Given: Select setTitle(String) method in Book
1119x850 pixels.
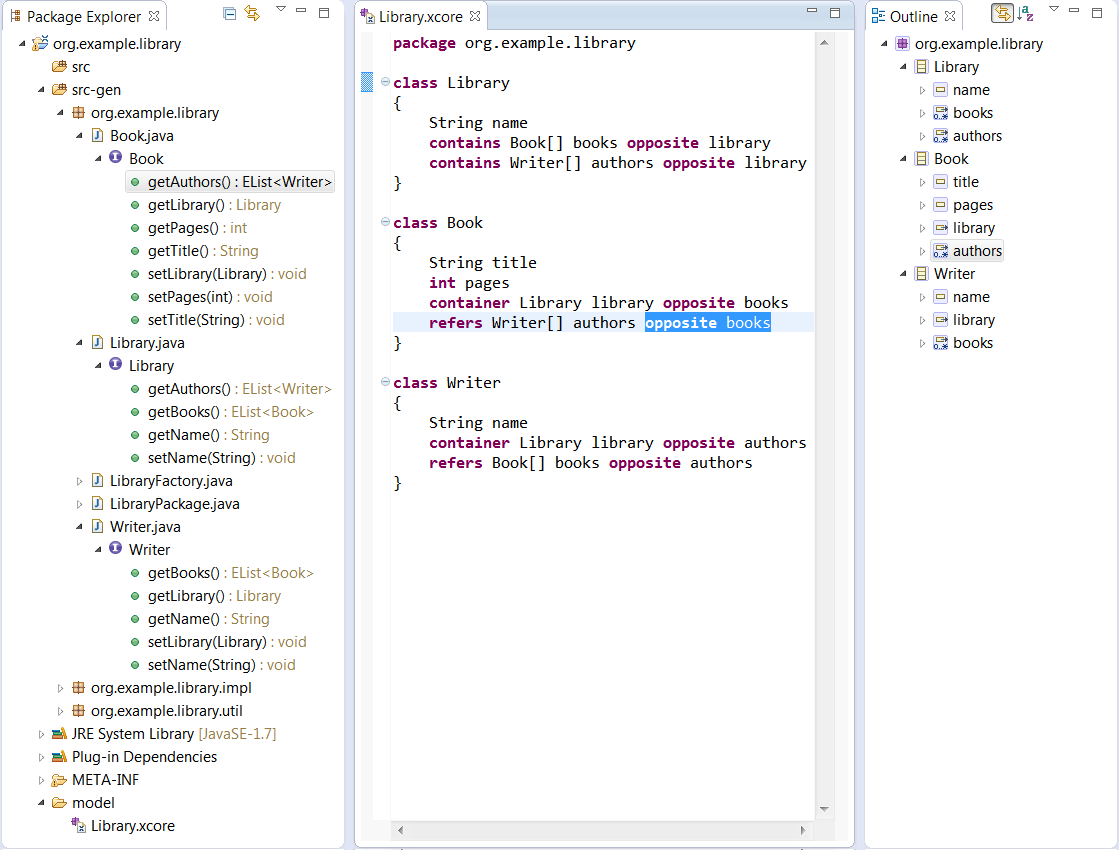Looking at the screenshot, I should tap(196, 320).
